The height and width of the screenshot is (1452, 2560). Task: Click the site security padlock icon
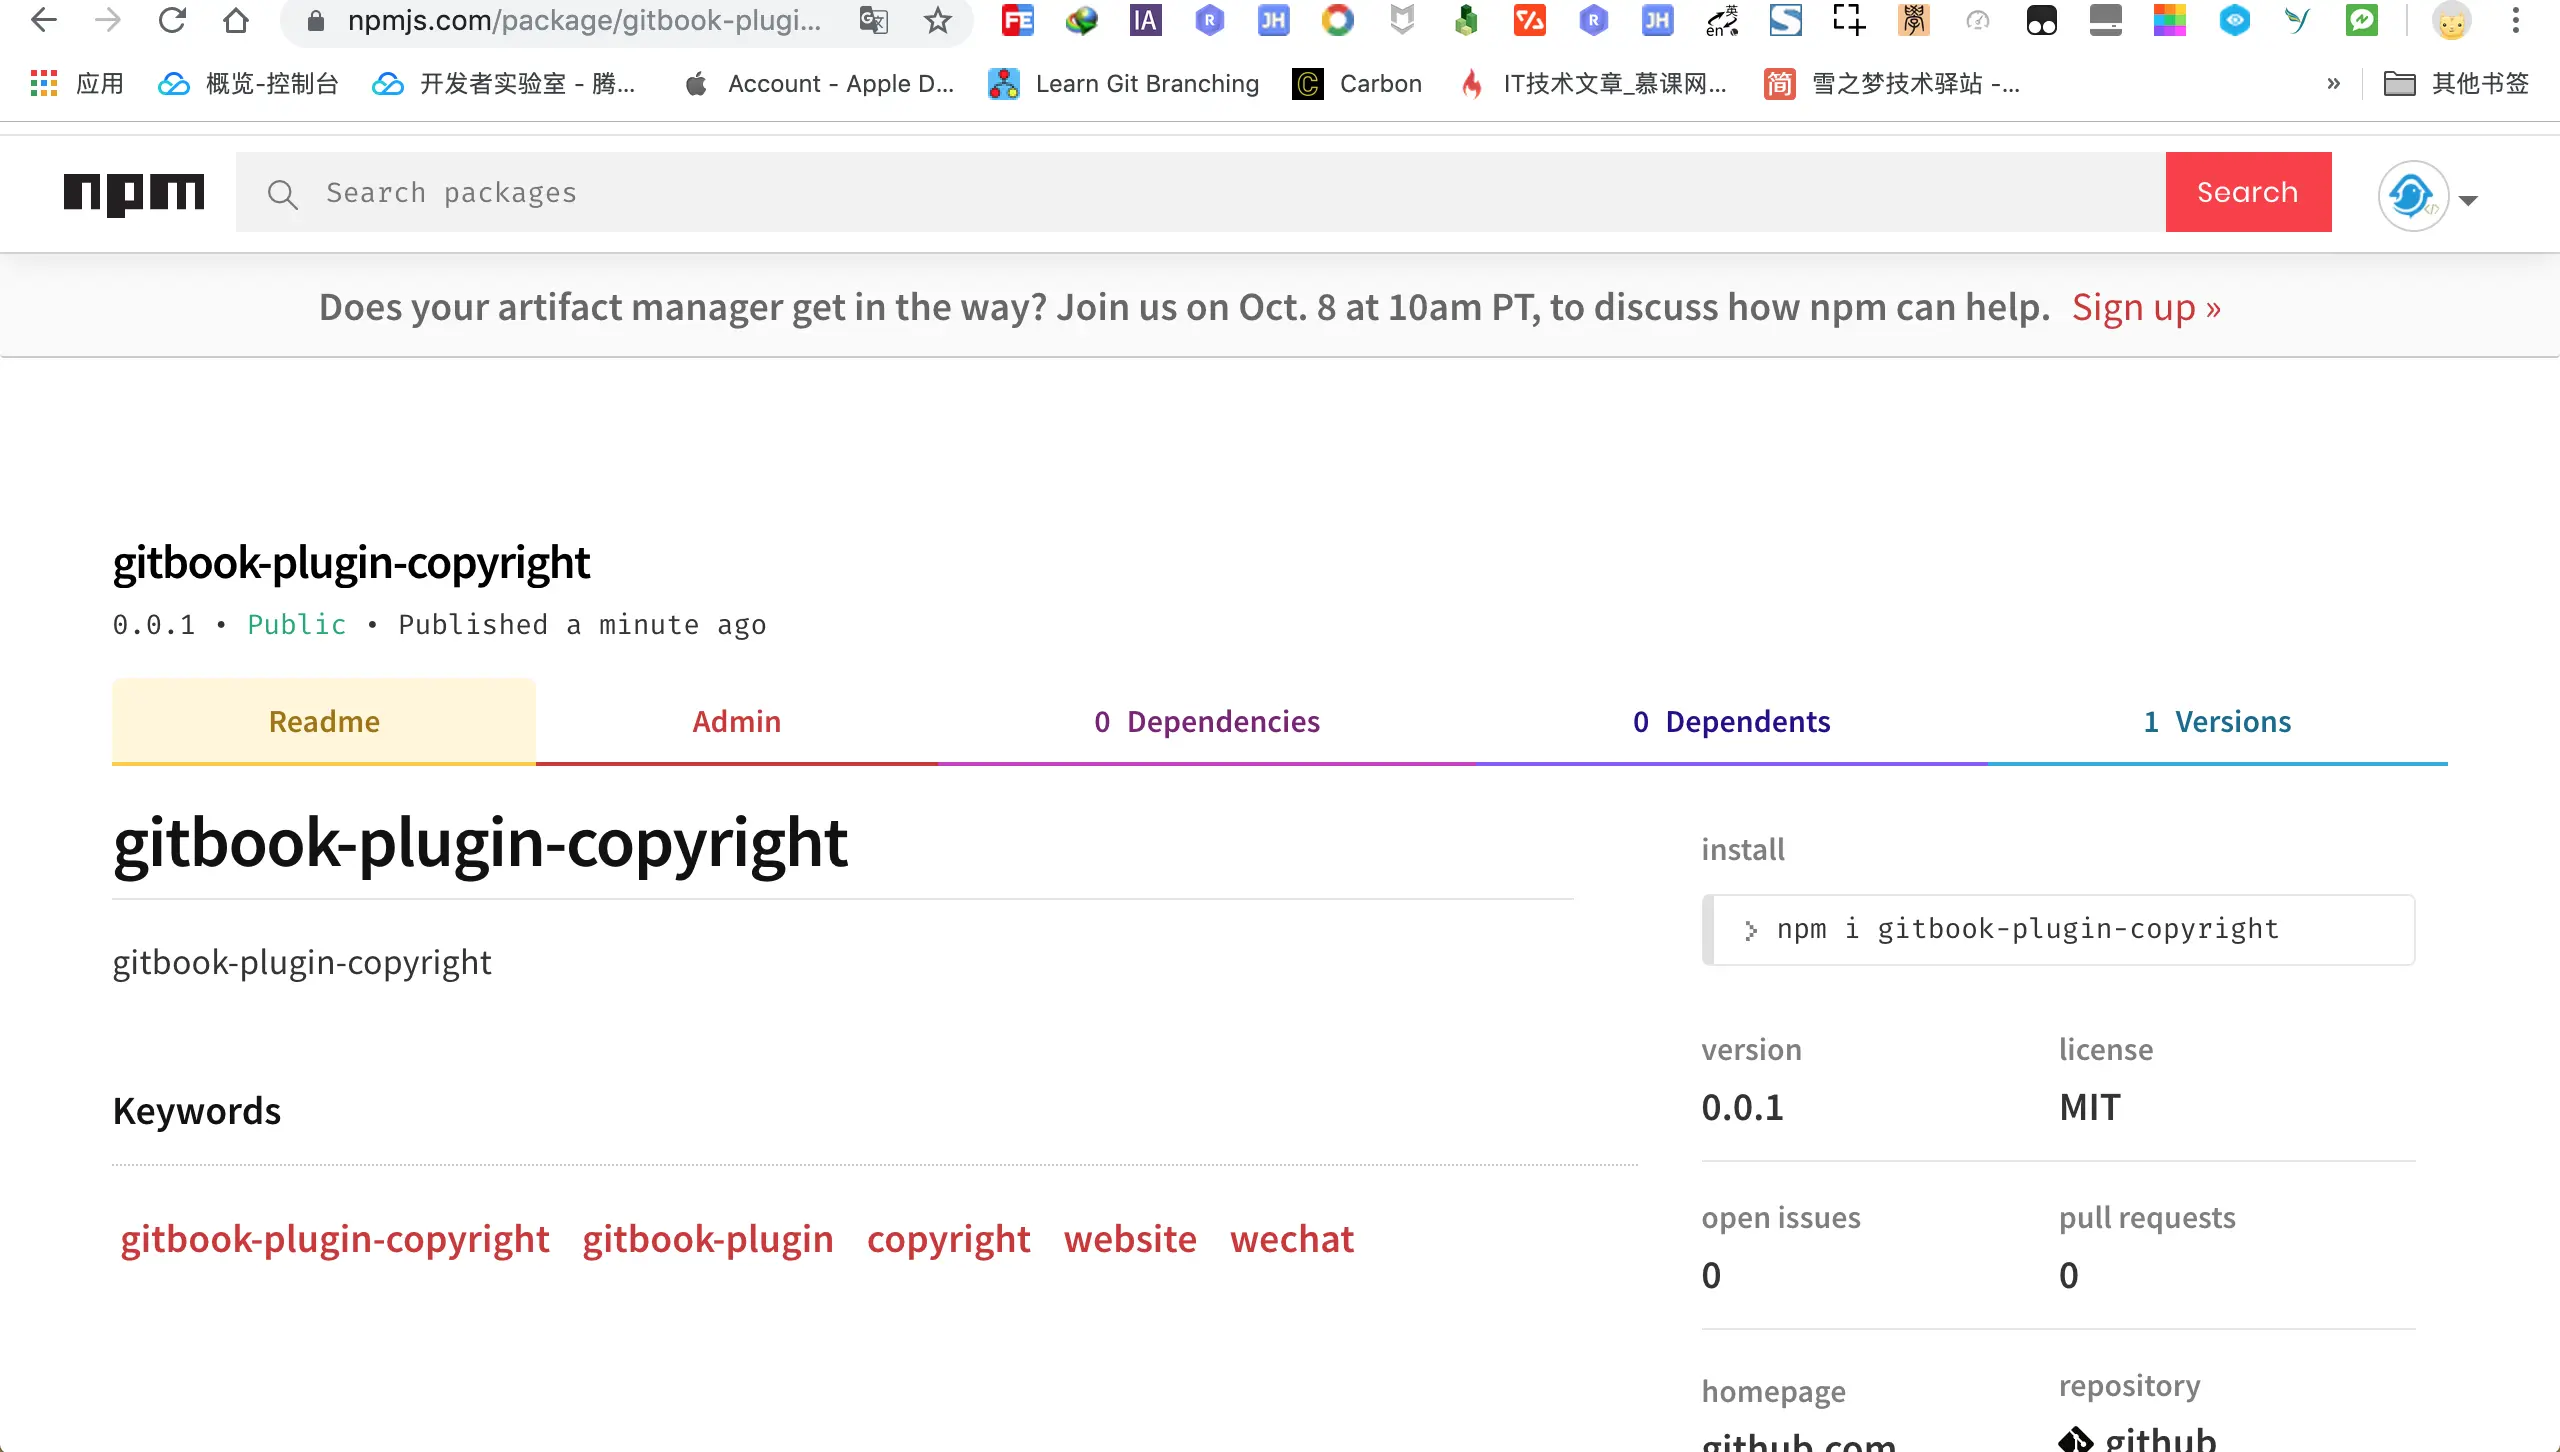pyautogui.click(x=314, y=20)
